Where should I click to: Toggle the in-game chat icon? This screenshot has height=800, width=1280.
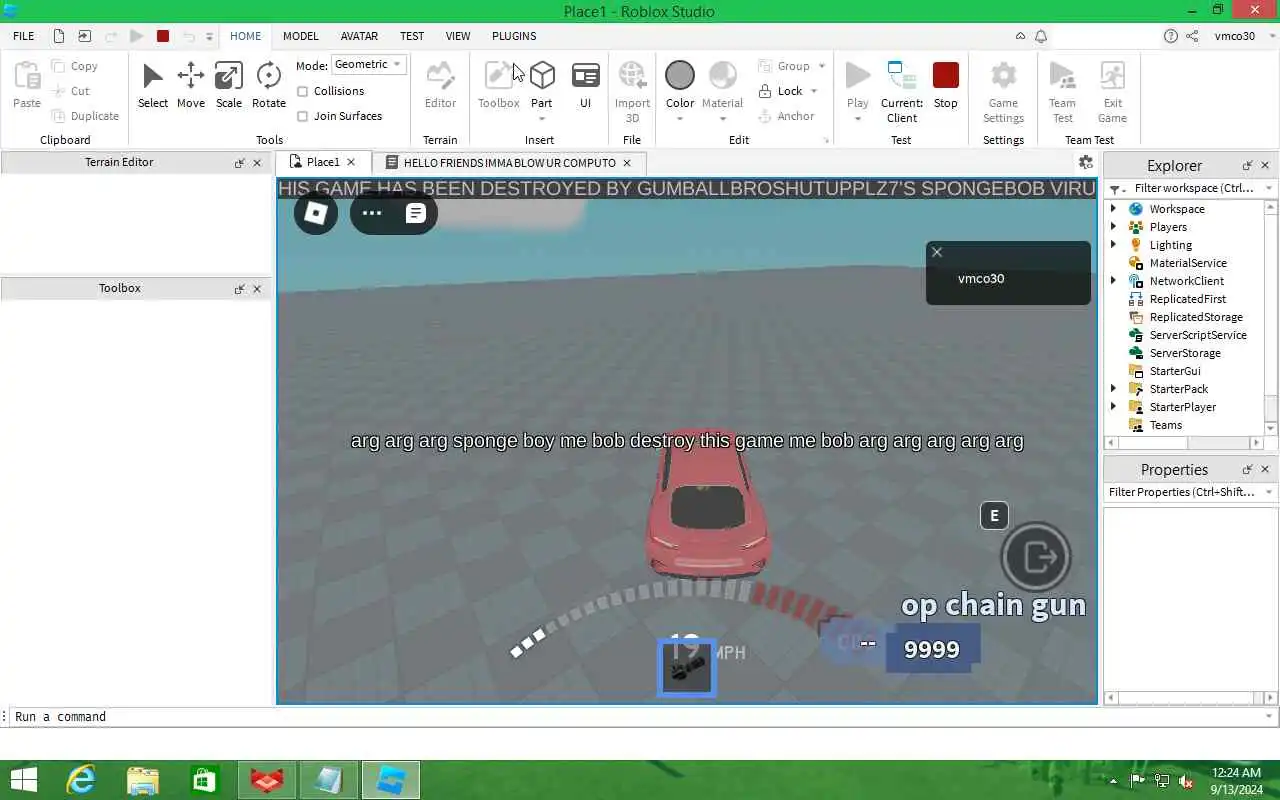[x=416, y=213]
